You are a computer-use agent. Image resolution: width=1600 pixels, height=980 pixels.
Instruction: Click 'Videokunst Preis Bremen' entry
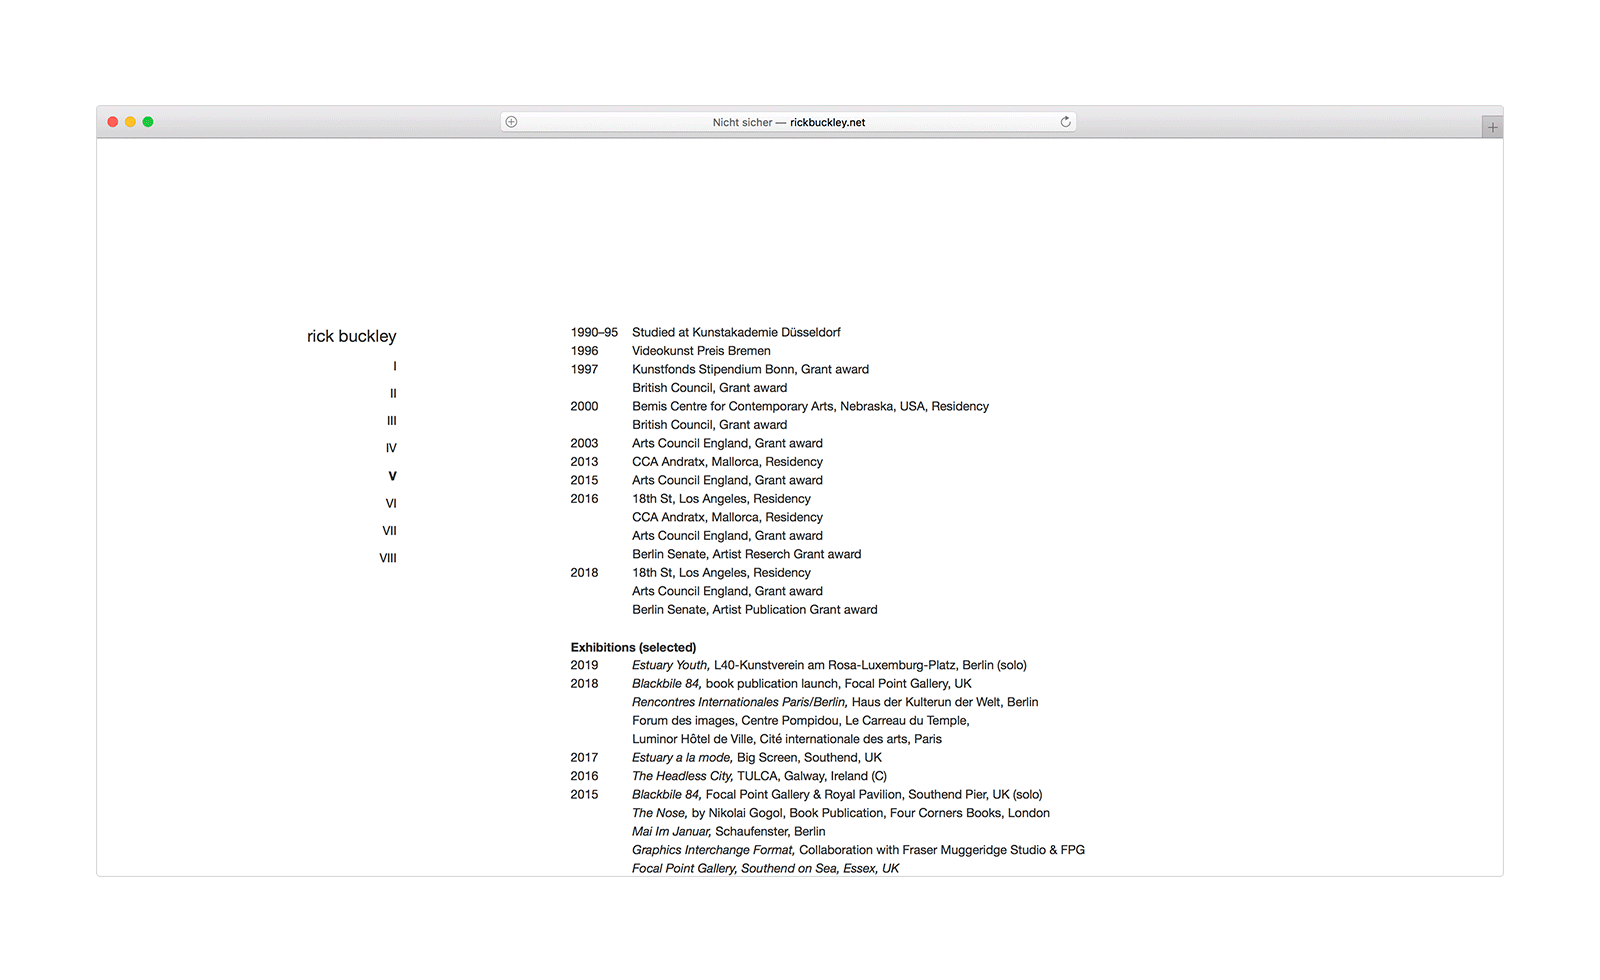(x=701, y=351)
